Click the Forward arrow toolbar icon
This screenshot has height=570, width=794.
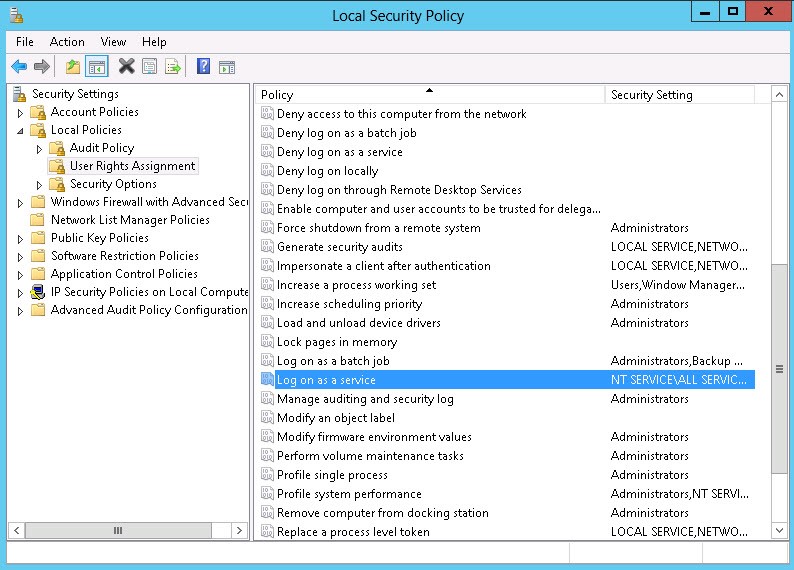(42, 67)
